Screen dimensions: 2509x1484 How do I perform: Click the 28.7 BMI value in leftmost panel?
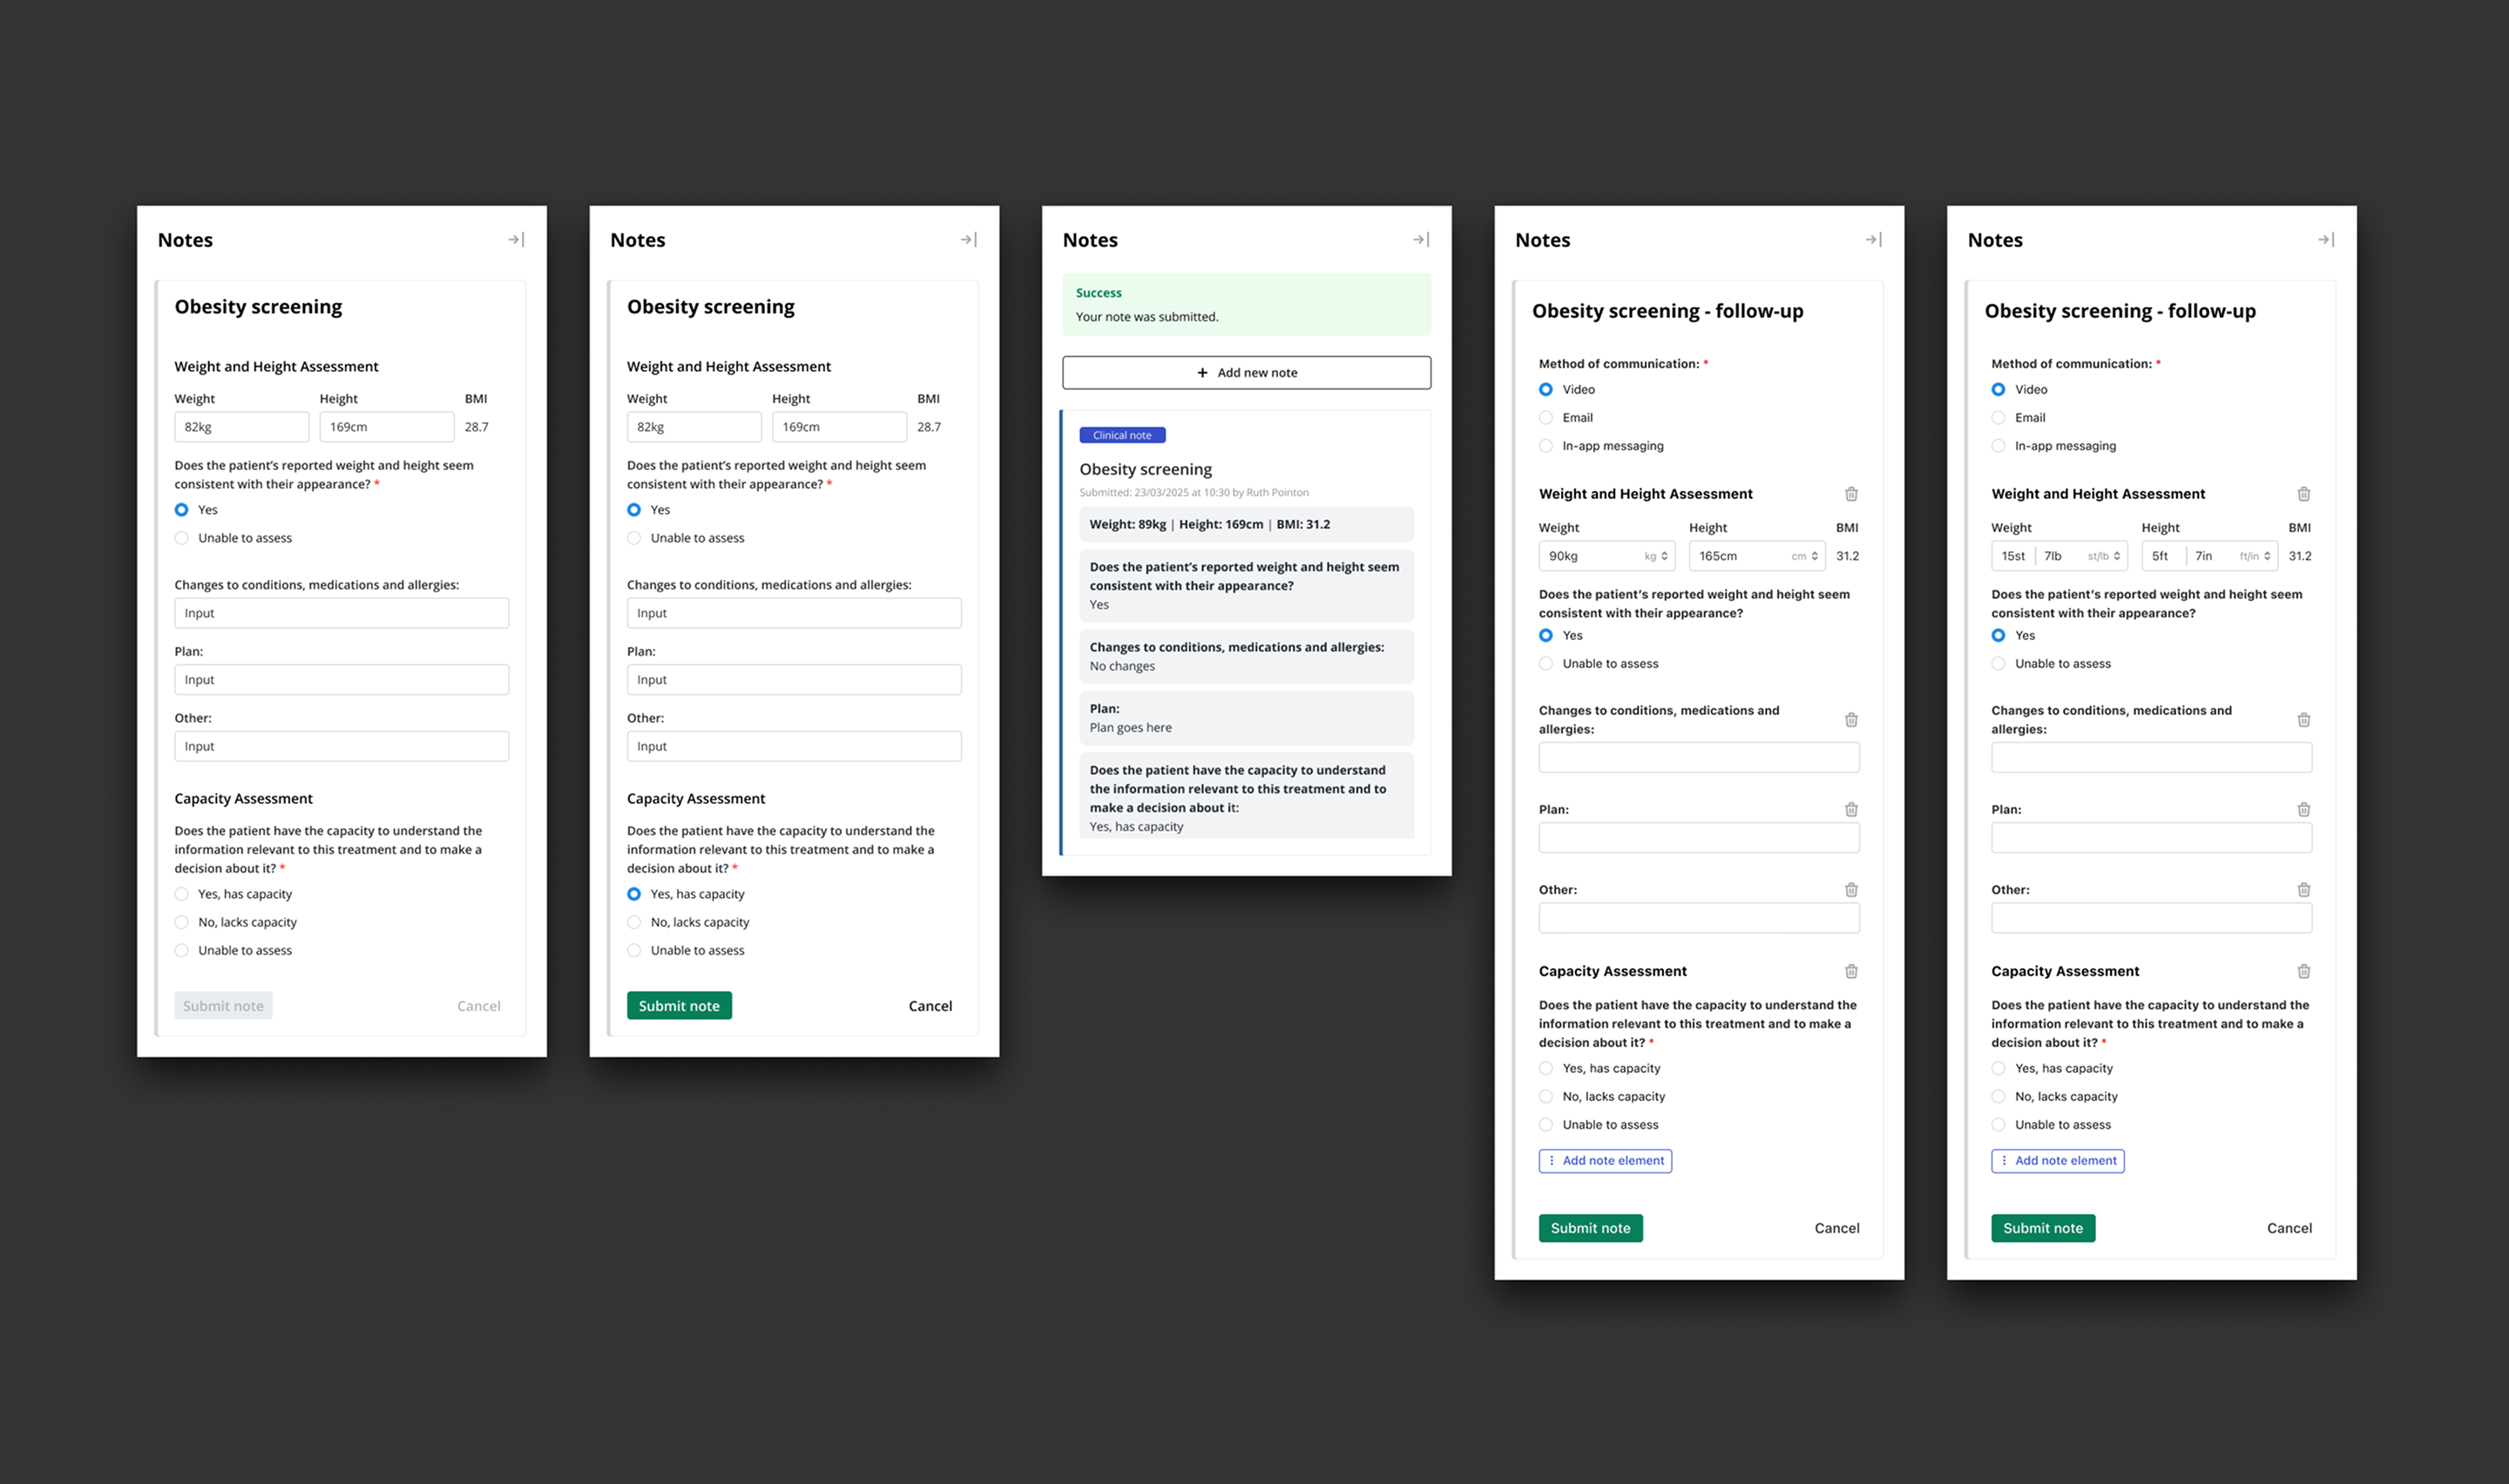coord(477,427)
